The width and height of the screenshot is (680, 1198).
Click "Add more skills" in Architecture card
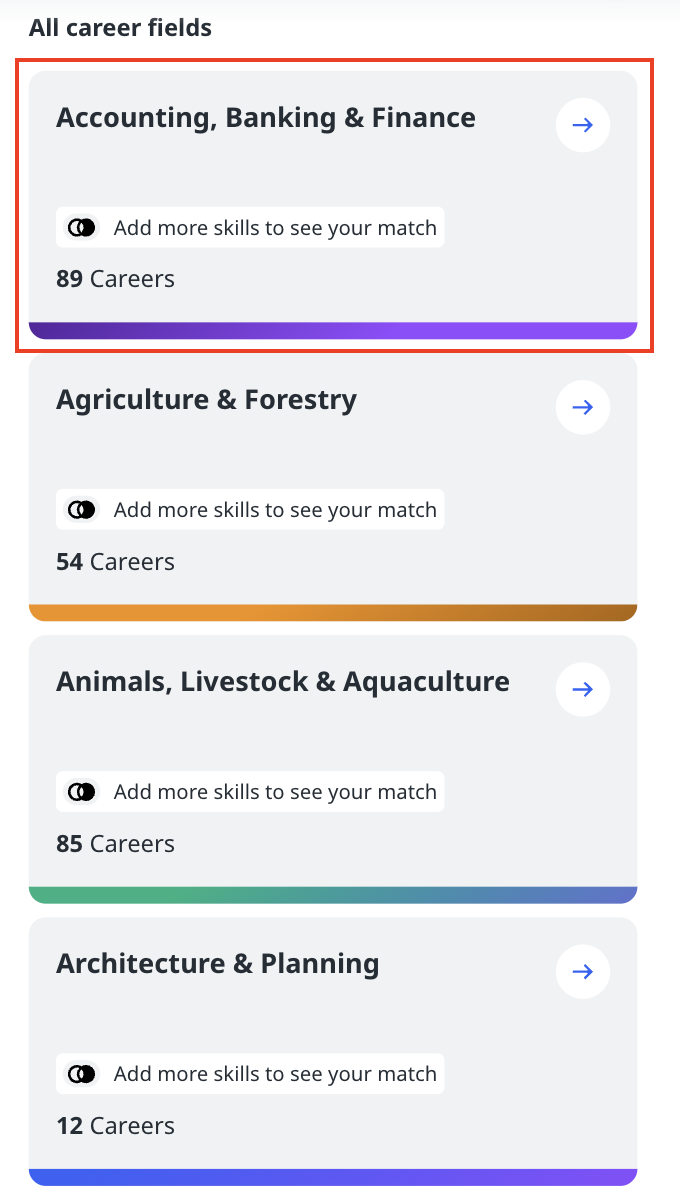[275, 1074]
